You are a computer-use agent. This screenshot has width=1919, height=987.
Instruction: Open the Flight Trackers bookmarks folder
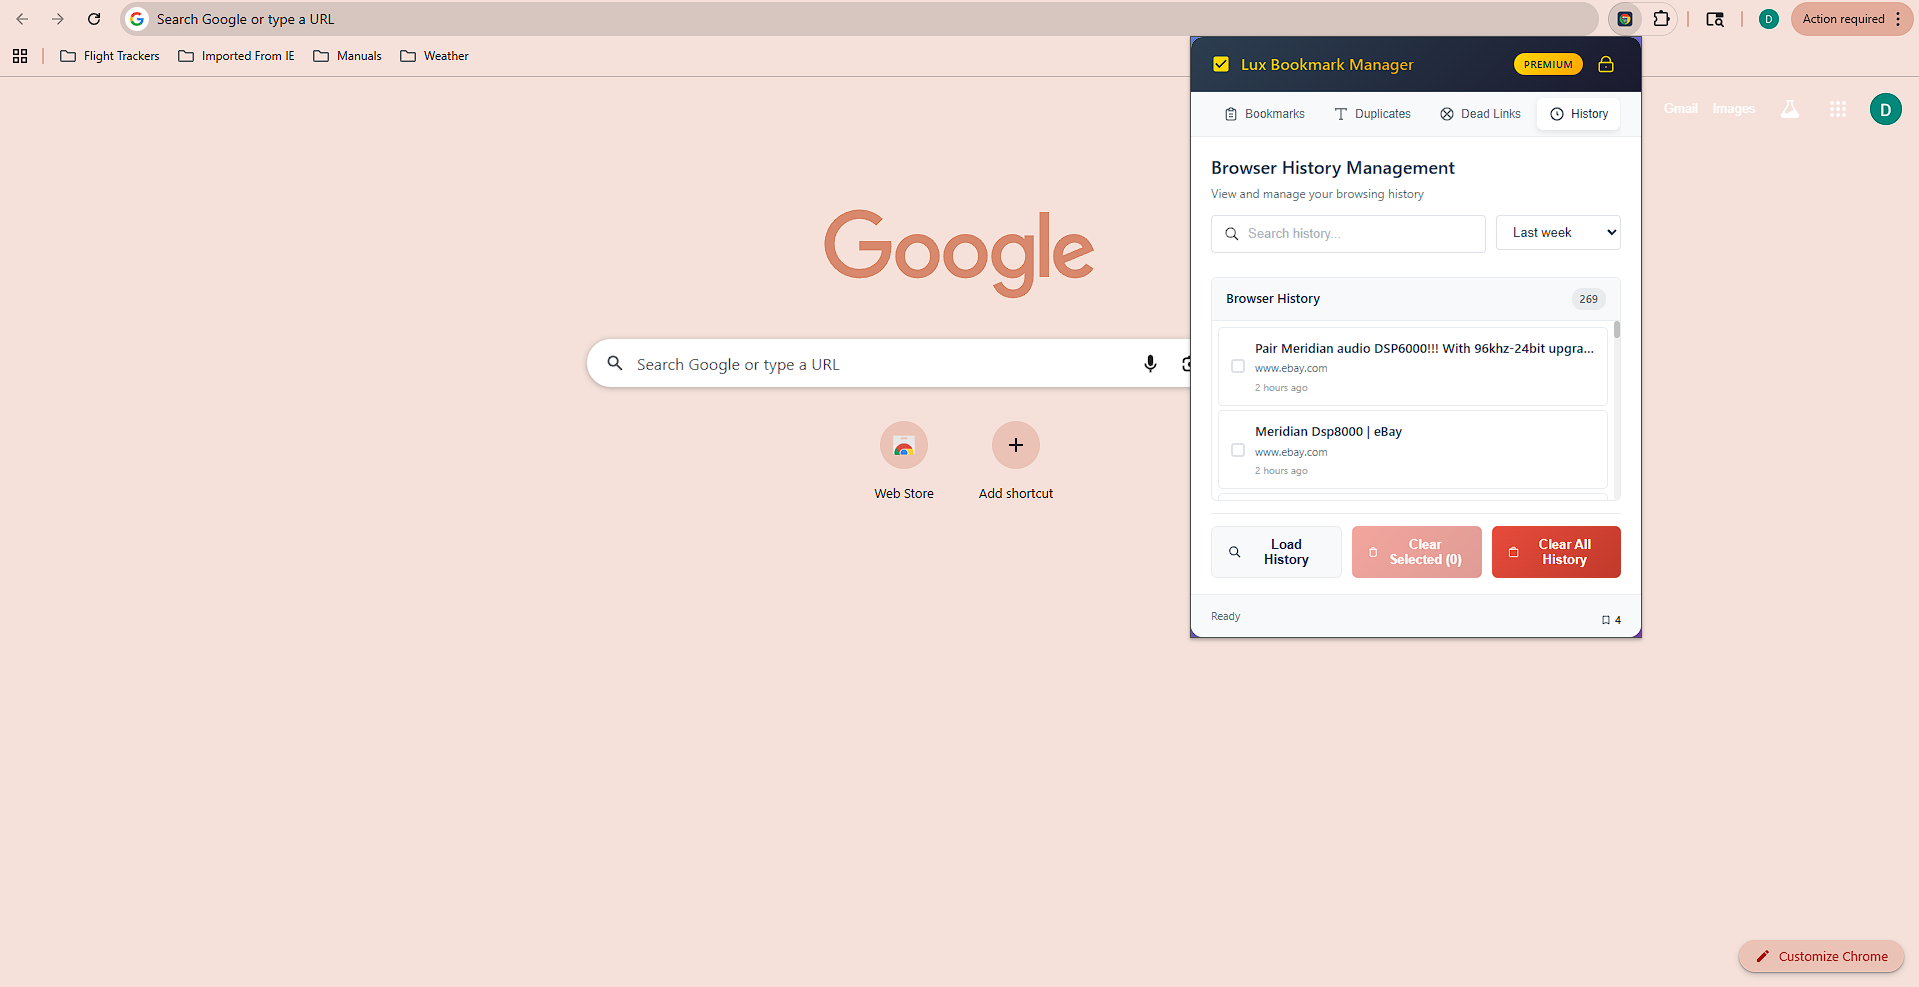pos(110,56)
